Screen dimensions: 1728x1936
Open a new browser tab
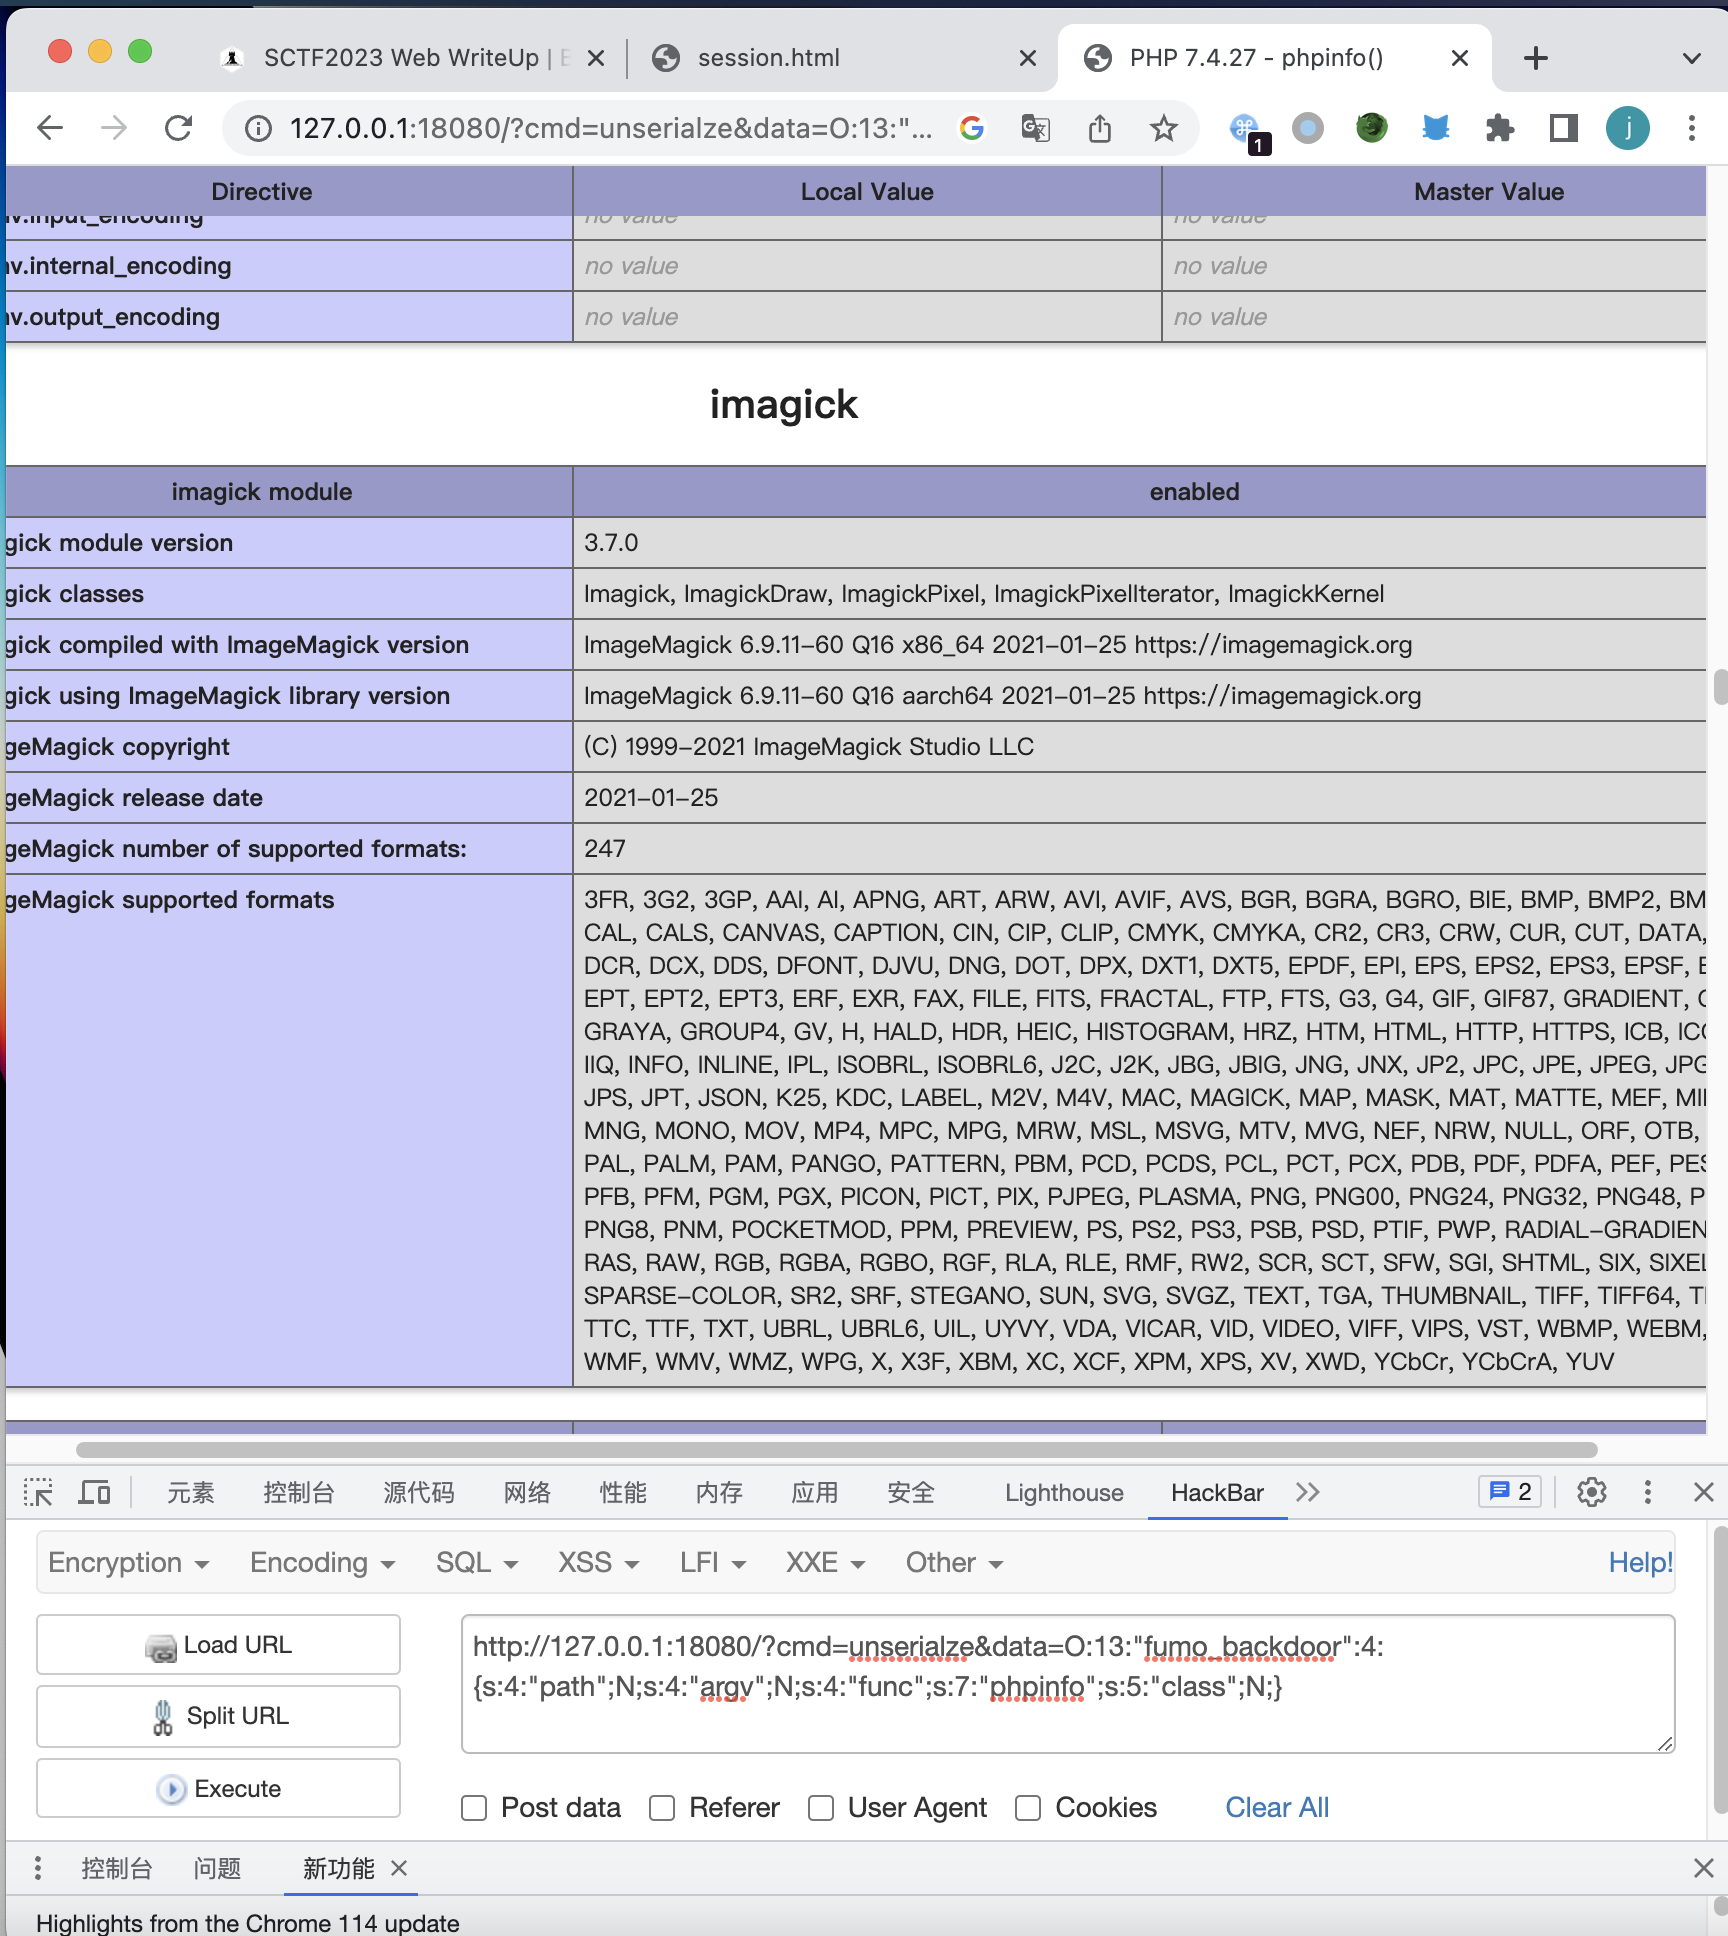click(x=1536, y=58)
